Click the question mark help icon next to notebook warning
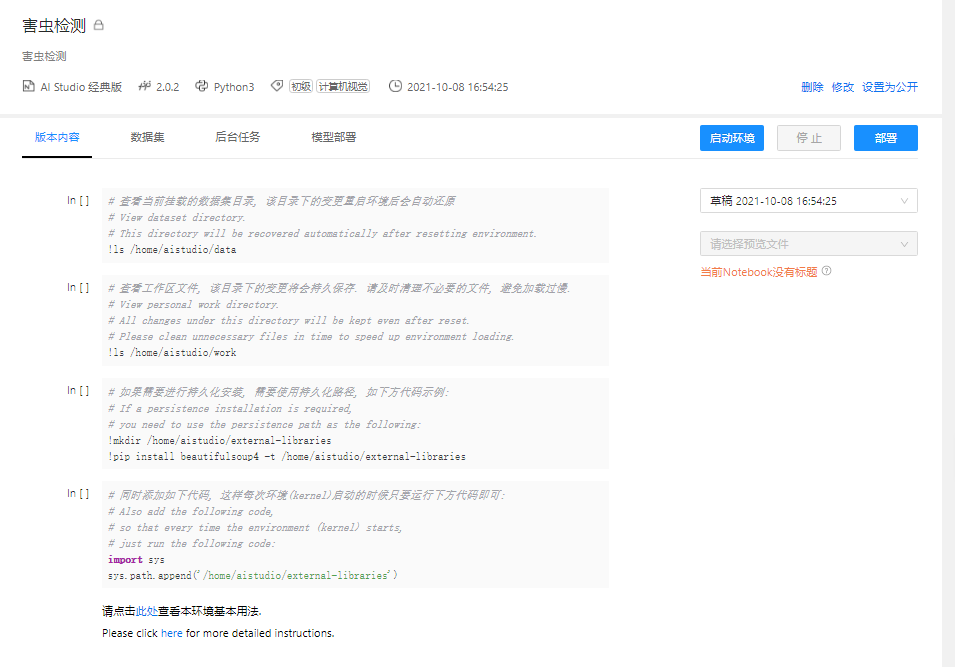The height and width of the screenshot is (667, 955). pyautogui.click(x=826, y=271)
